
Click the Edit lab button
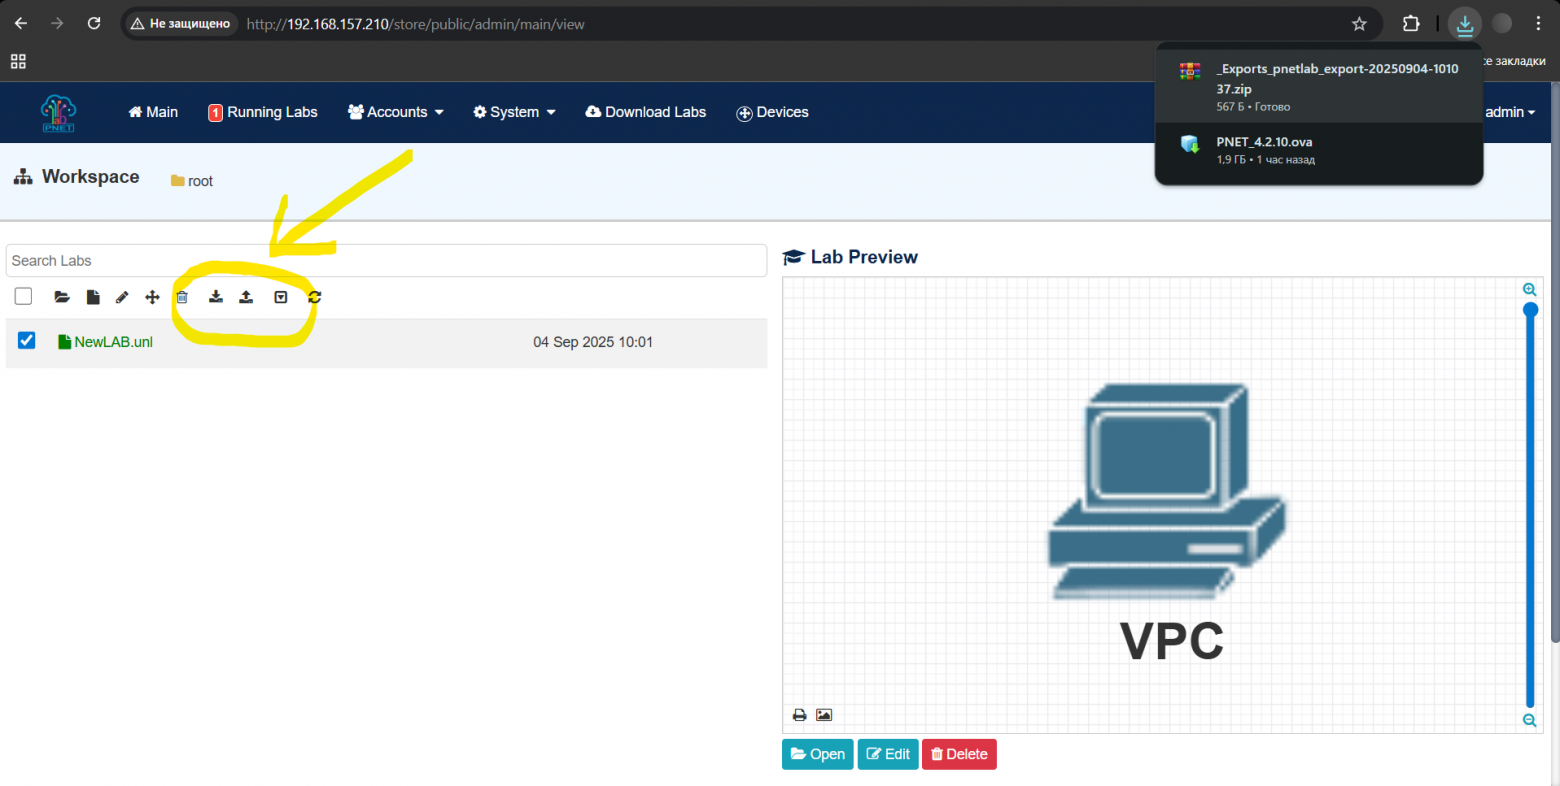[x=888, y=754]
